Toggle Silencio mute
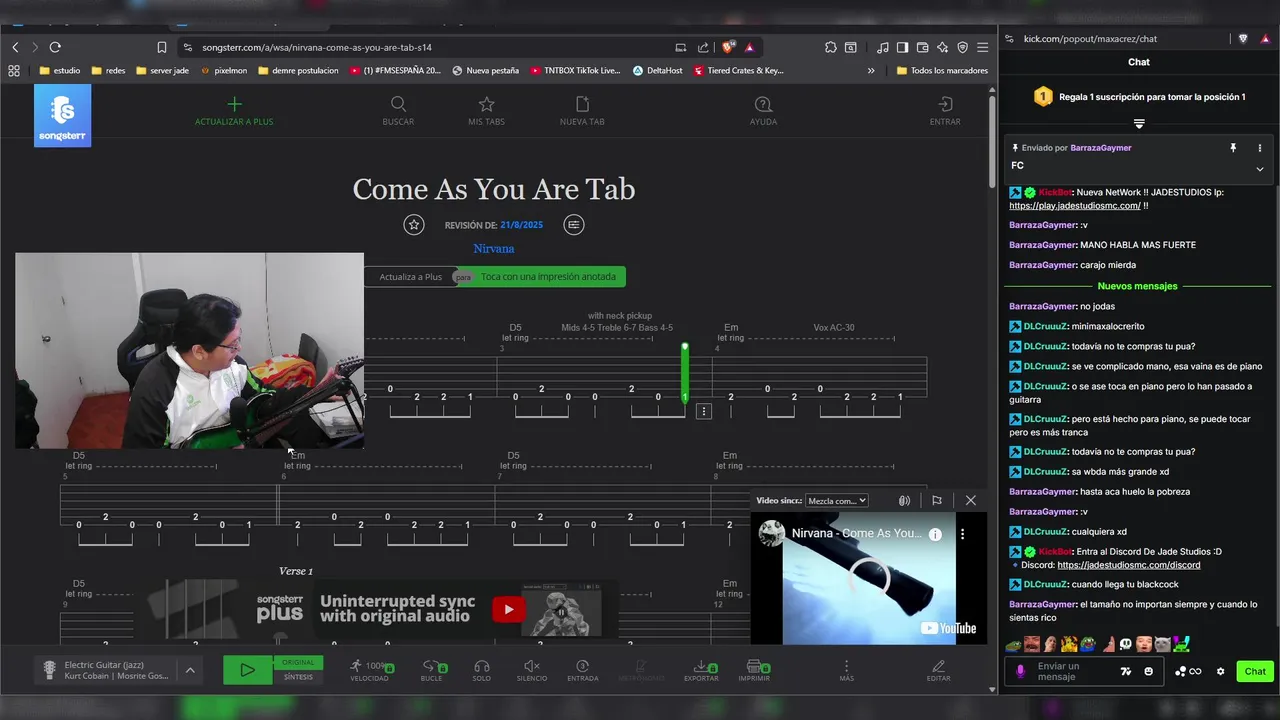1280x720 pixels. click(532, 670)
